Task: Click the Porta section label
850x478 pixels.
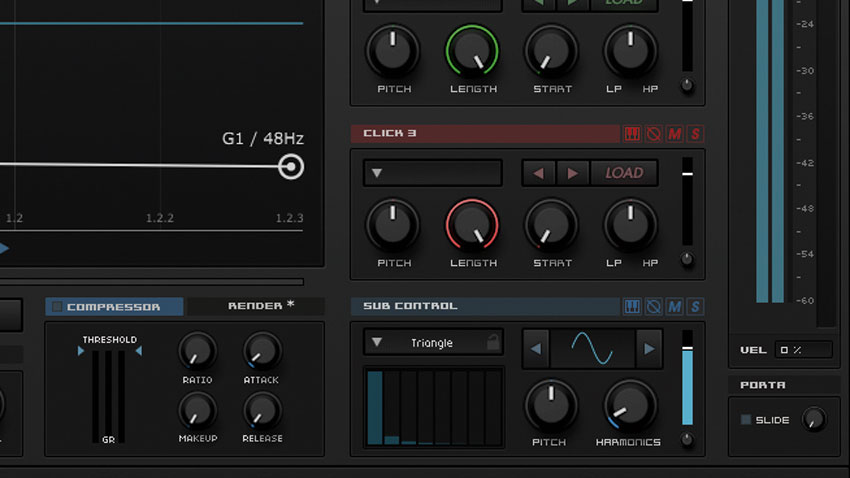Action: (763, 385)
